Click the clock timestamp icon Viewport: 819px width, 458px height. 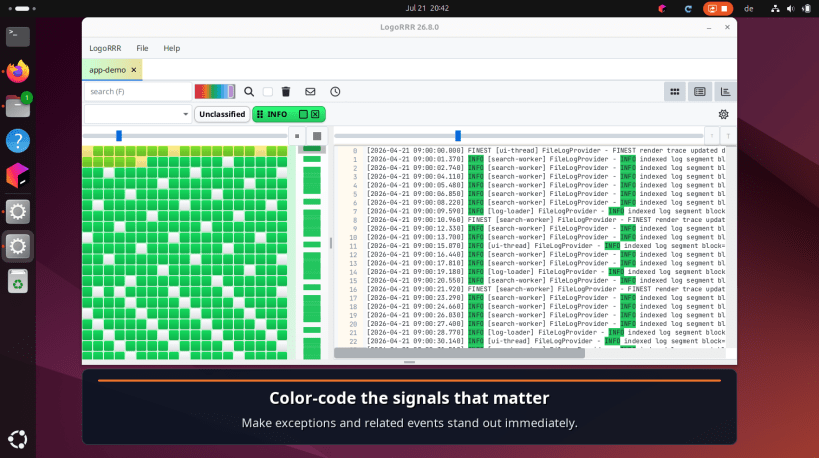[335, 92]
